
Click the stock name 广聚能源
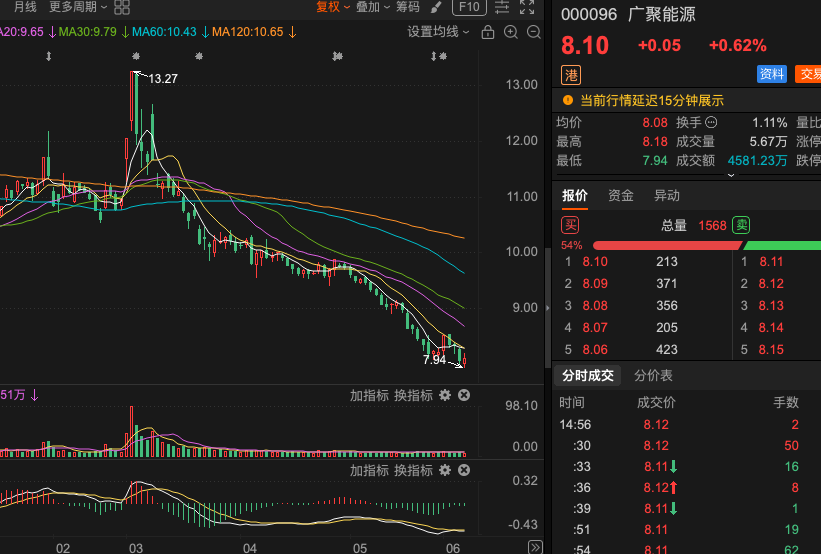pyautogui.click(x=662, y=14)
